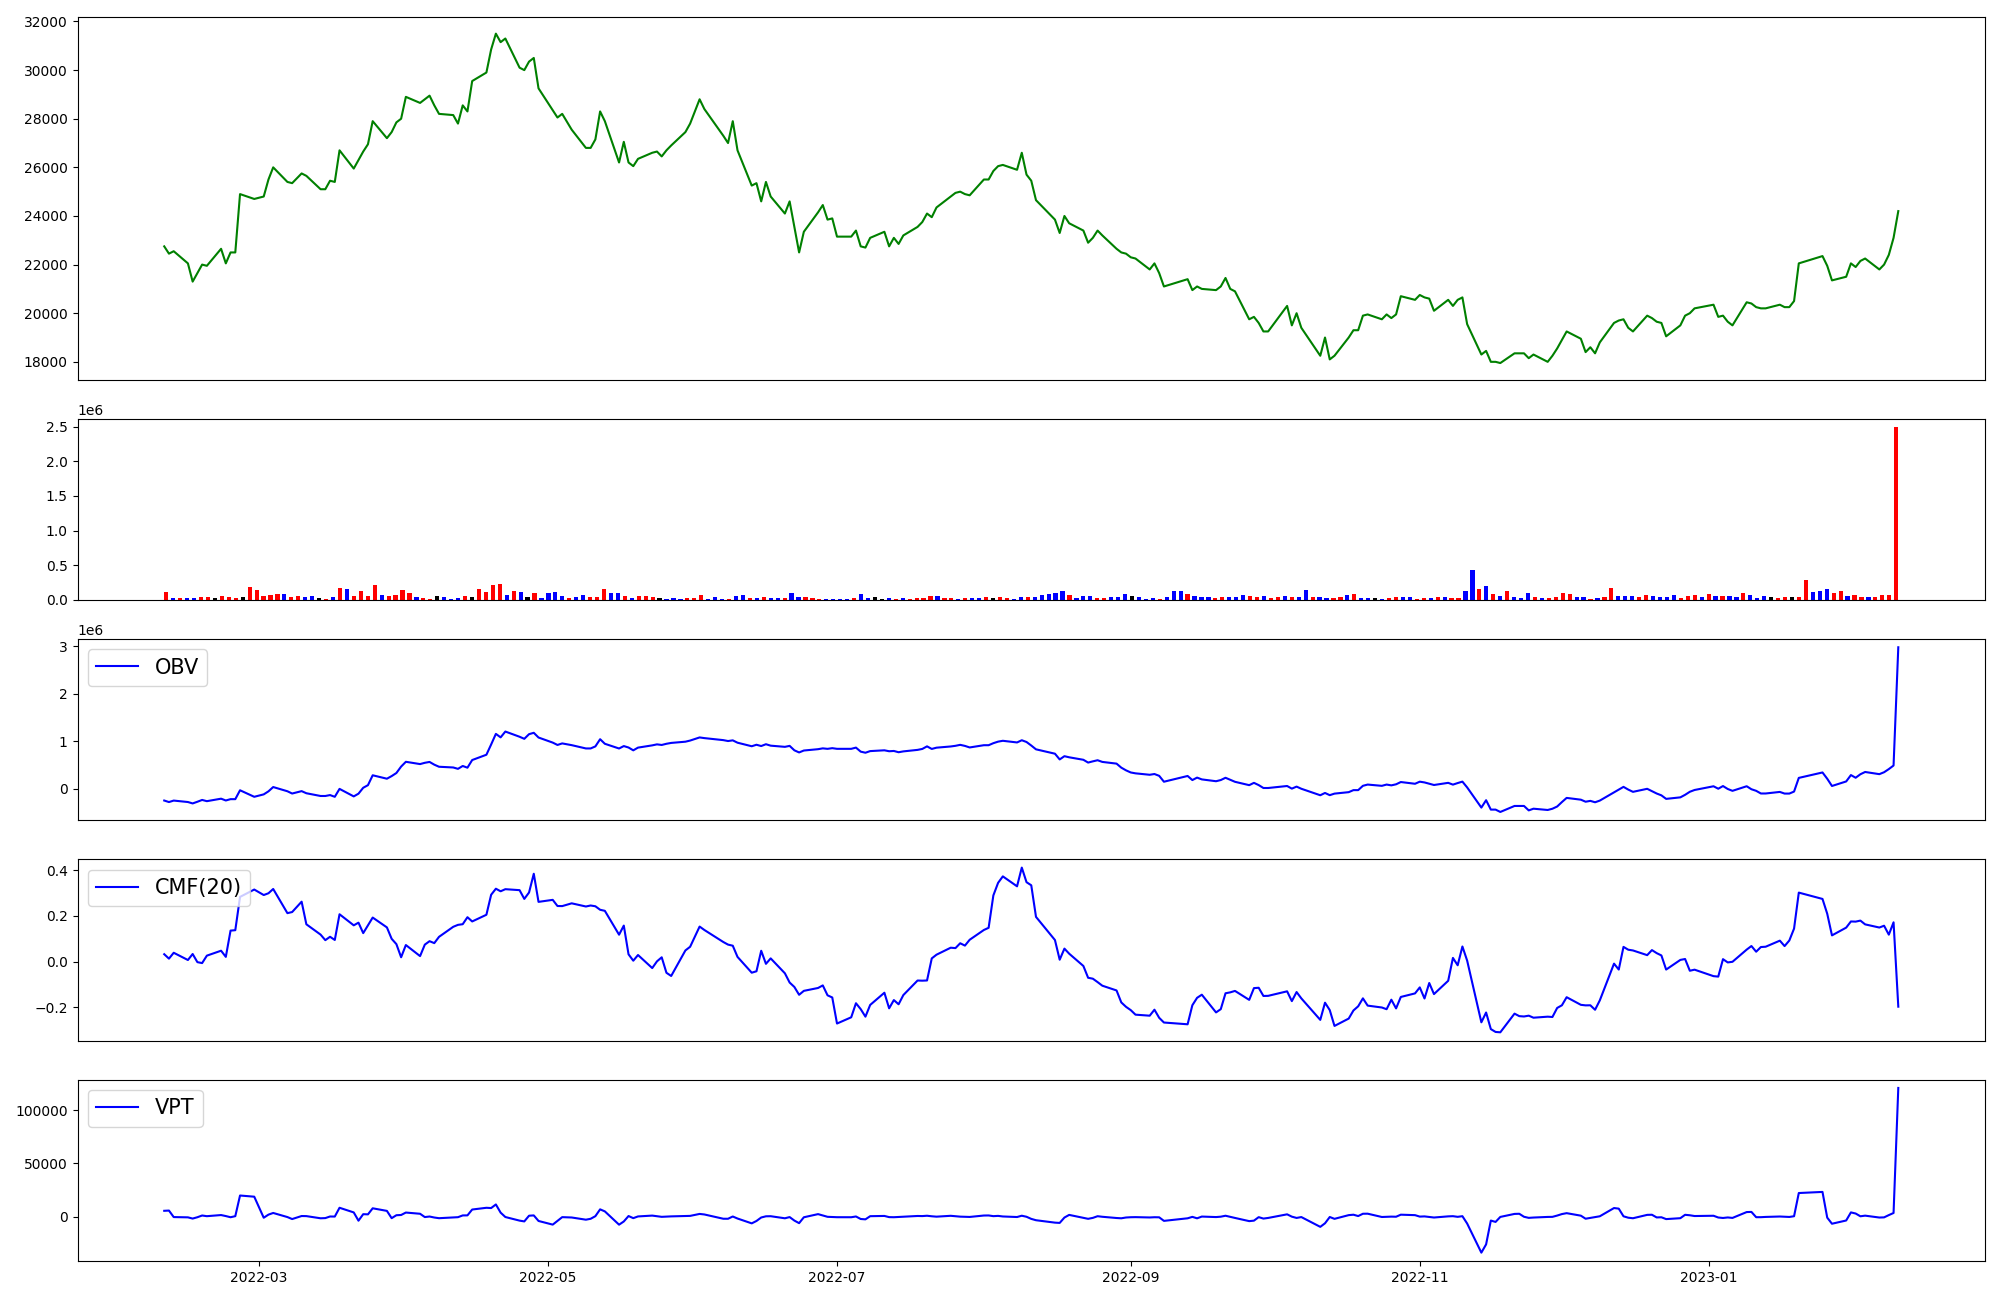
Task: Click the CMF(20) legend label
Action: pyautogui.click(x=197, y=887)
